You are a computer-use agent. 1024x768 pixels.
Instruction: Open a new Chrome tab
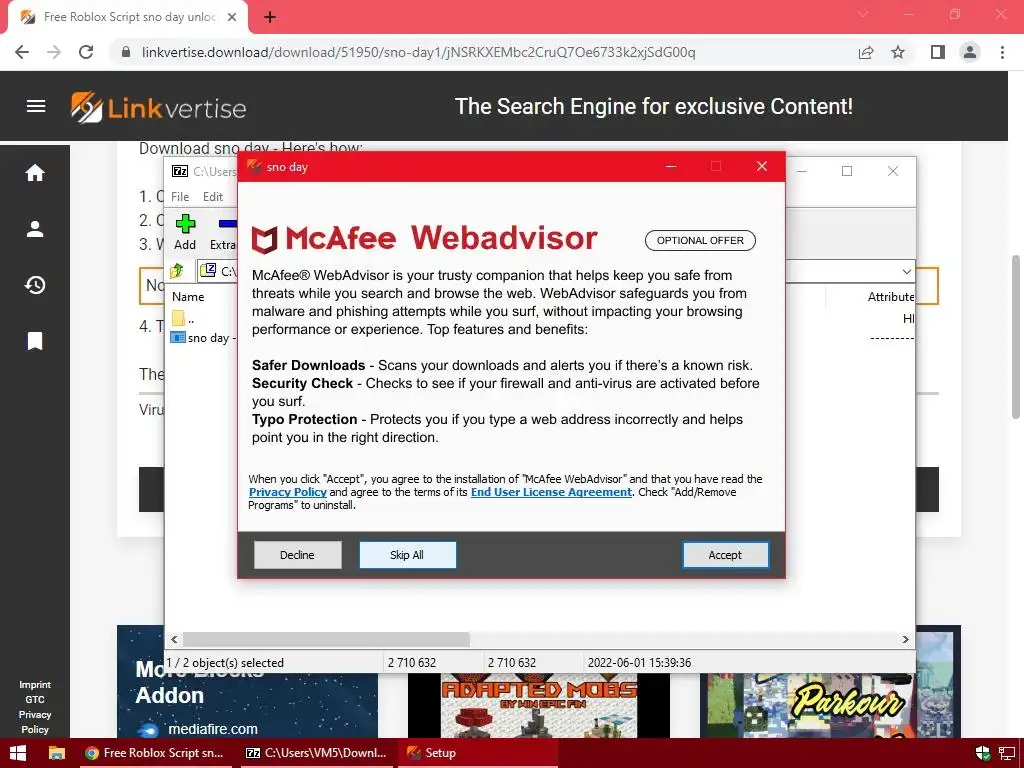(x=270, y=17)
